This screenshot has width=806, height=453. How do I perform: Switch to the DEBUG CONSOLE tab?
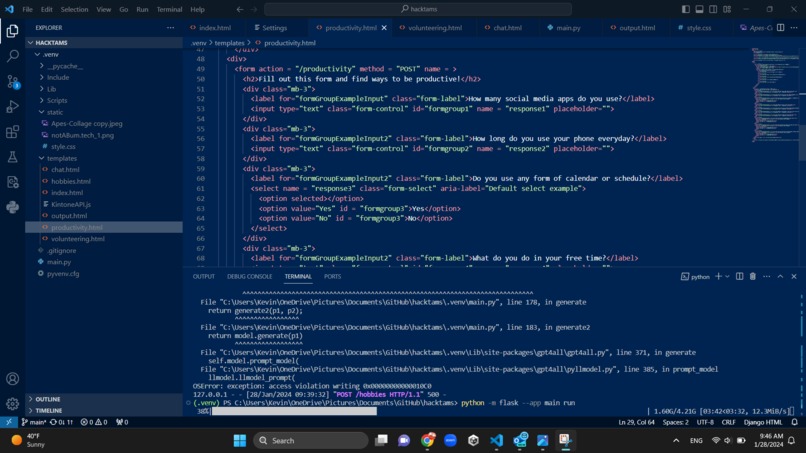pos(249,277)
